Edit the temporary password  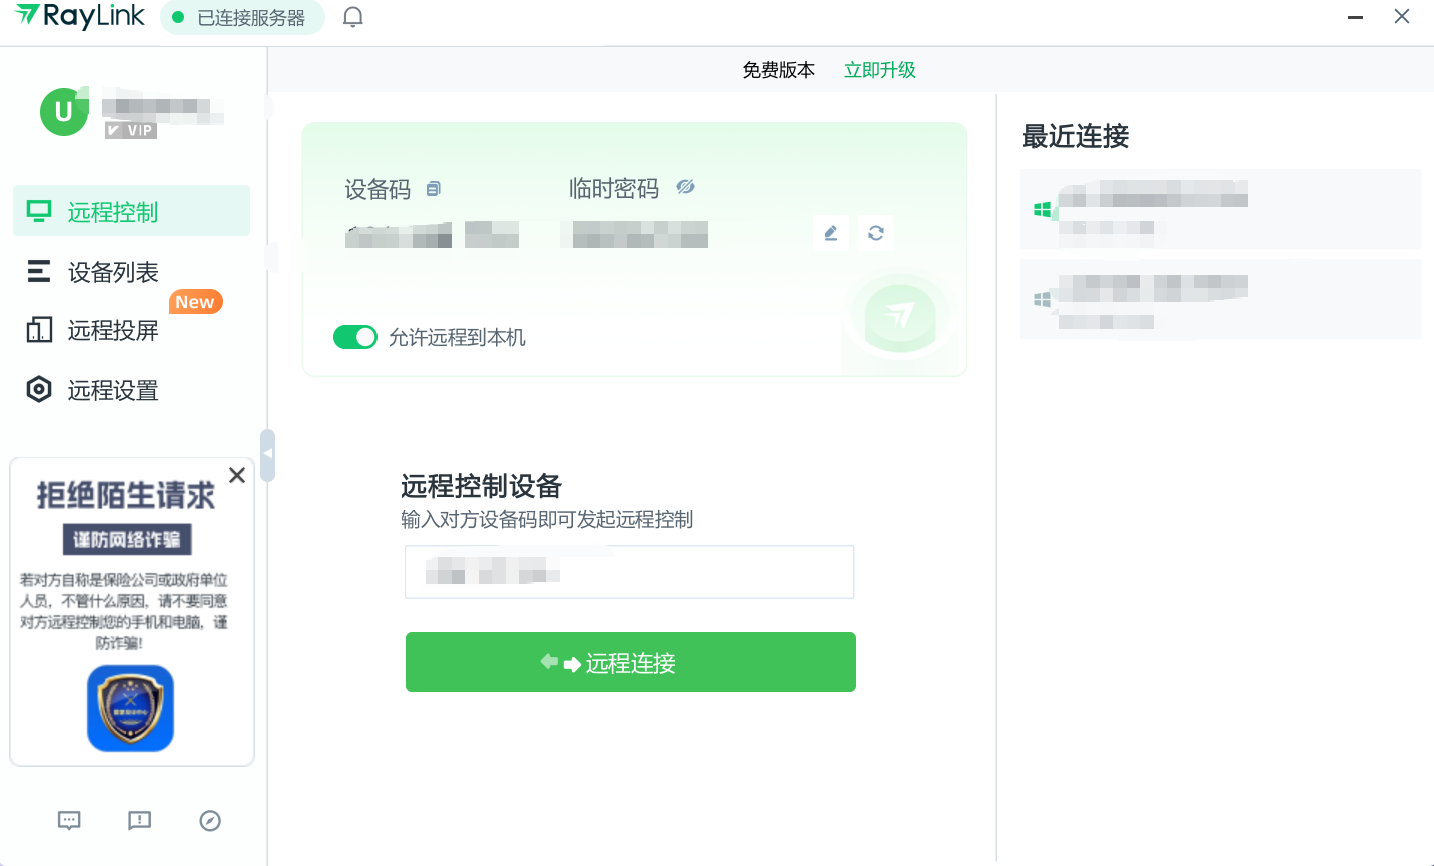[831, 233]
